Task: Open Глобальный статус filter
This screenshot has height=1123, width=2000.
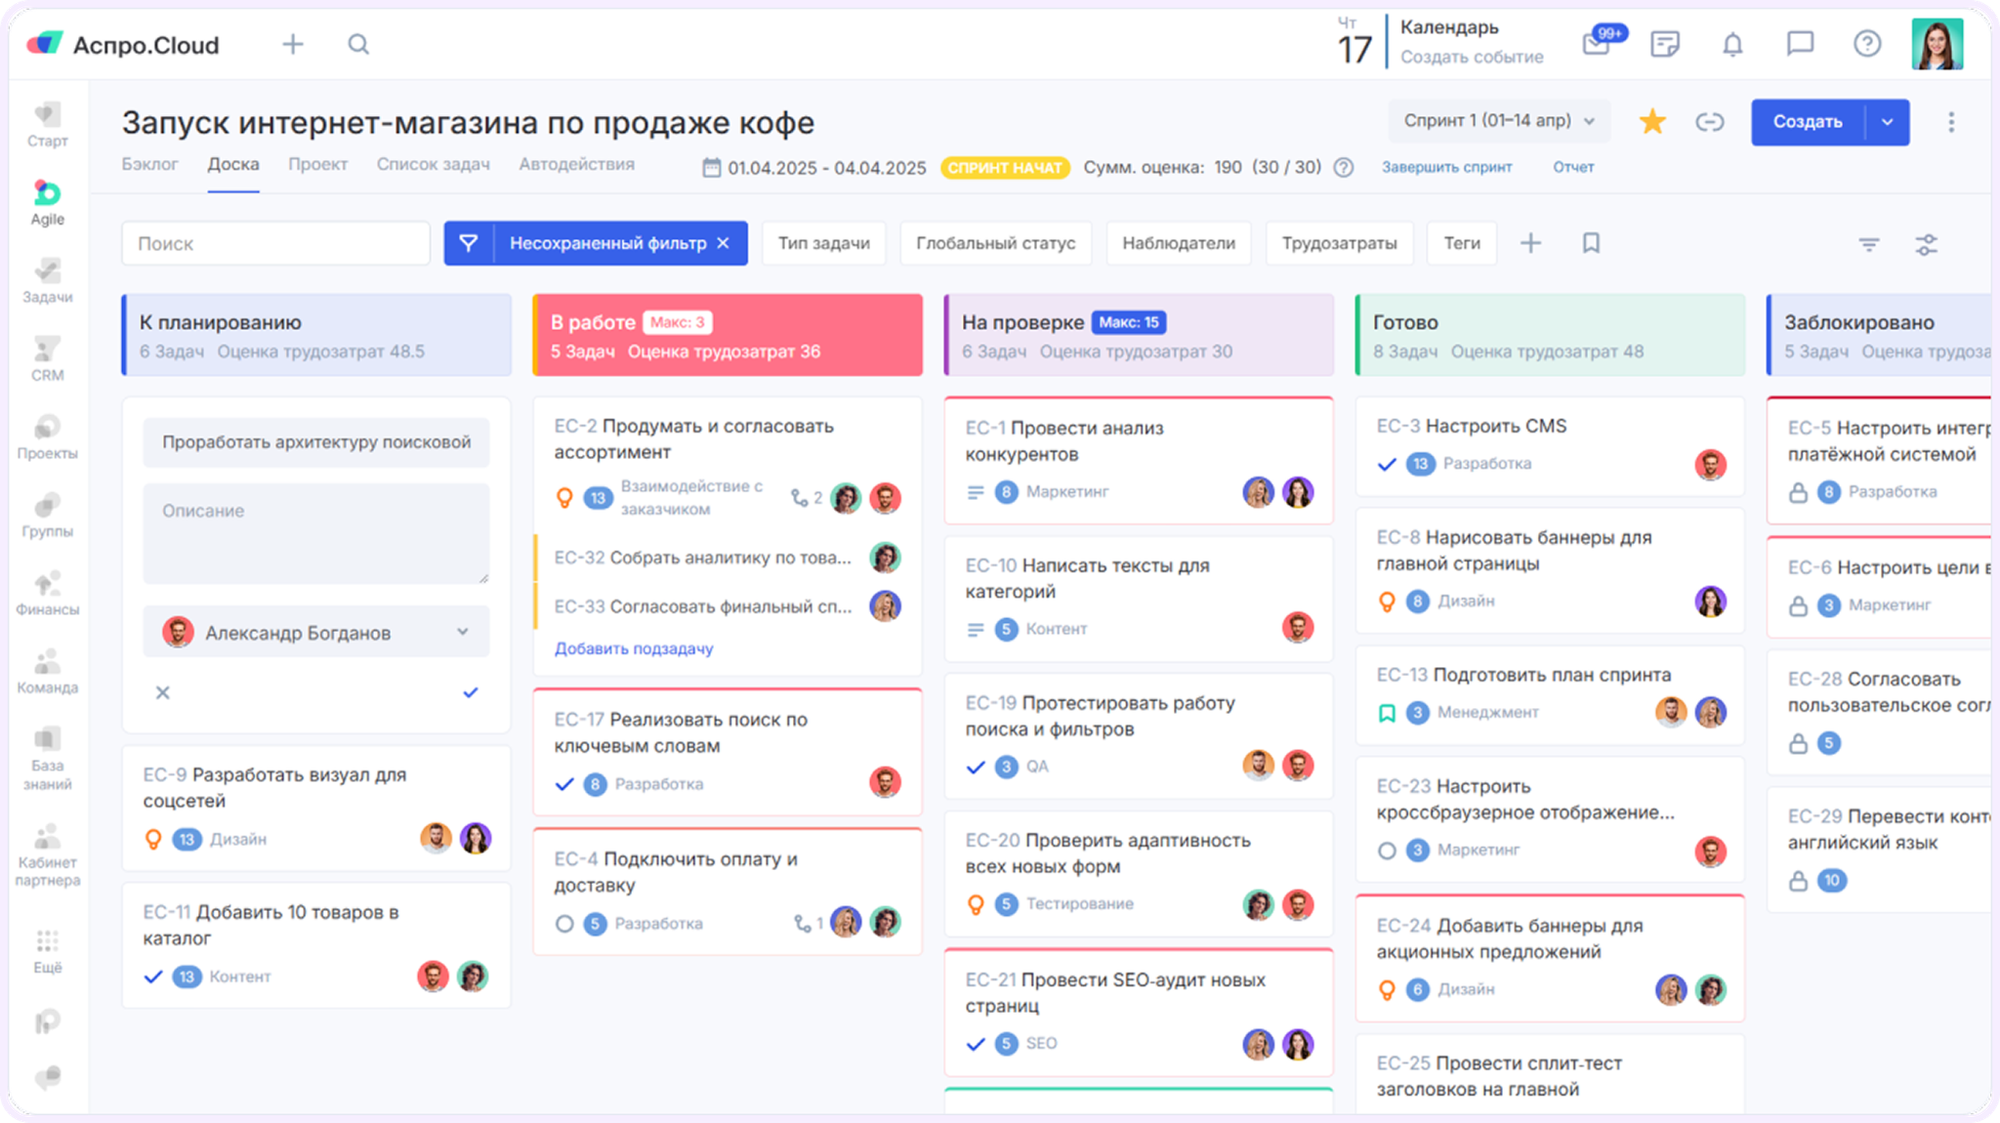Action: coord(996,243)
